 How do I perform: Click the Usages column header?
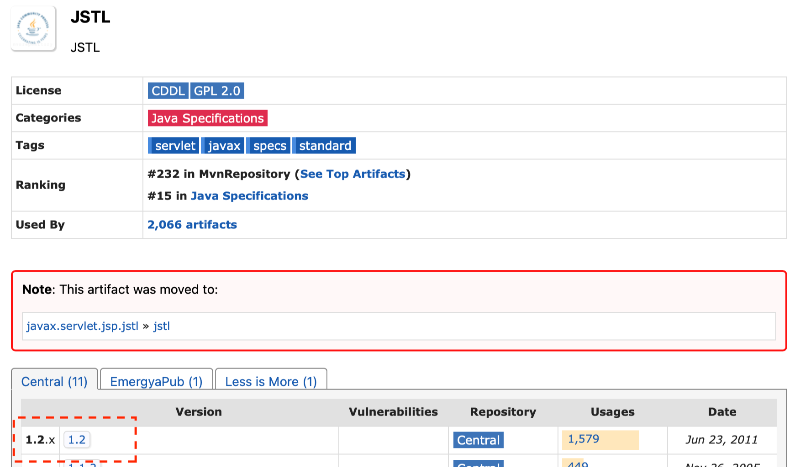point(613,412)
